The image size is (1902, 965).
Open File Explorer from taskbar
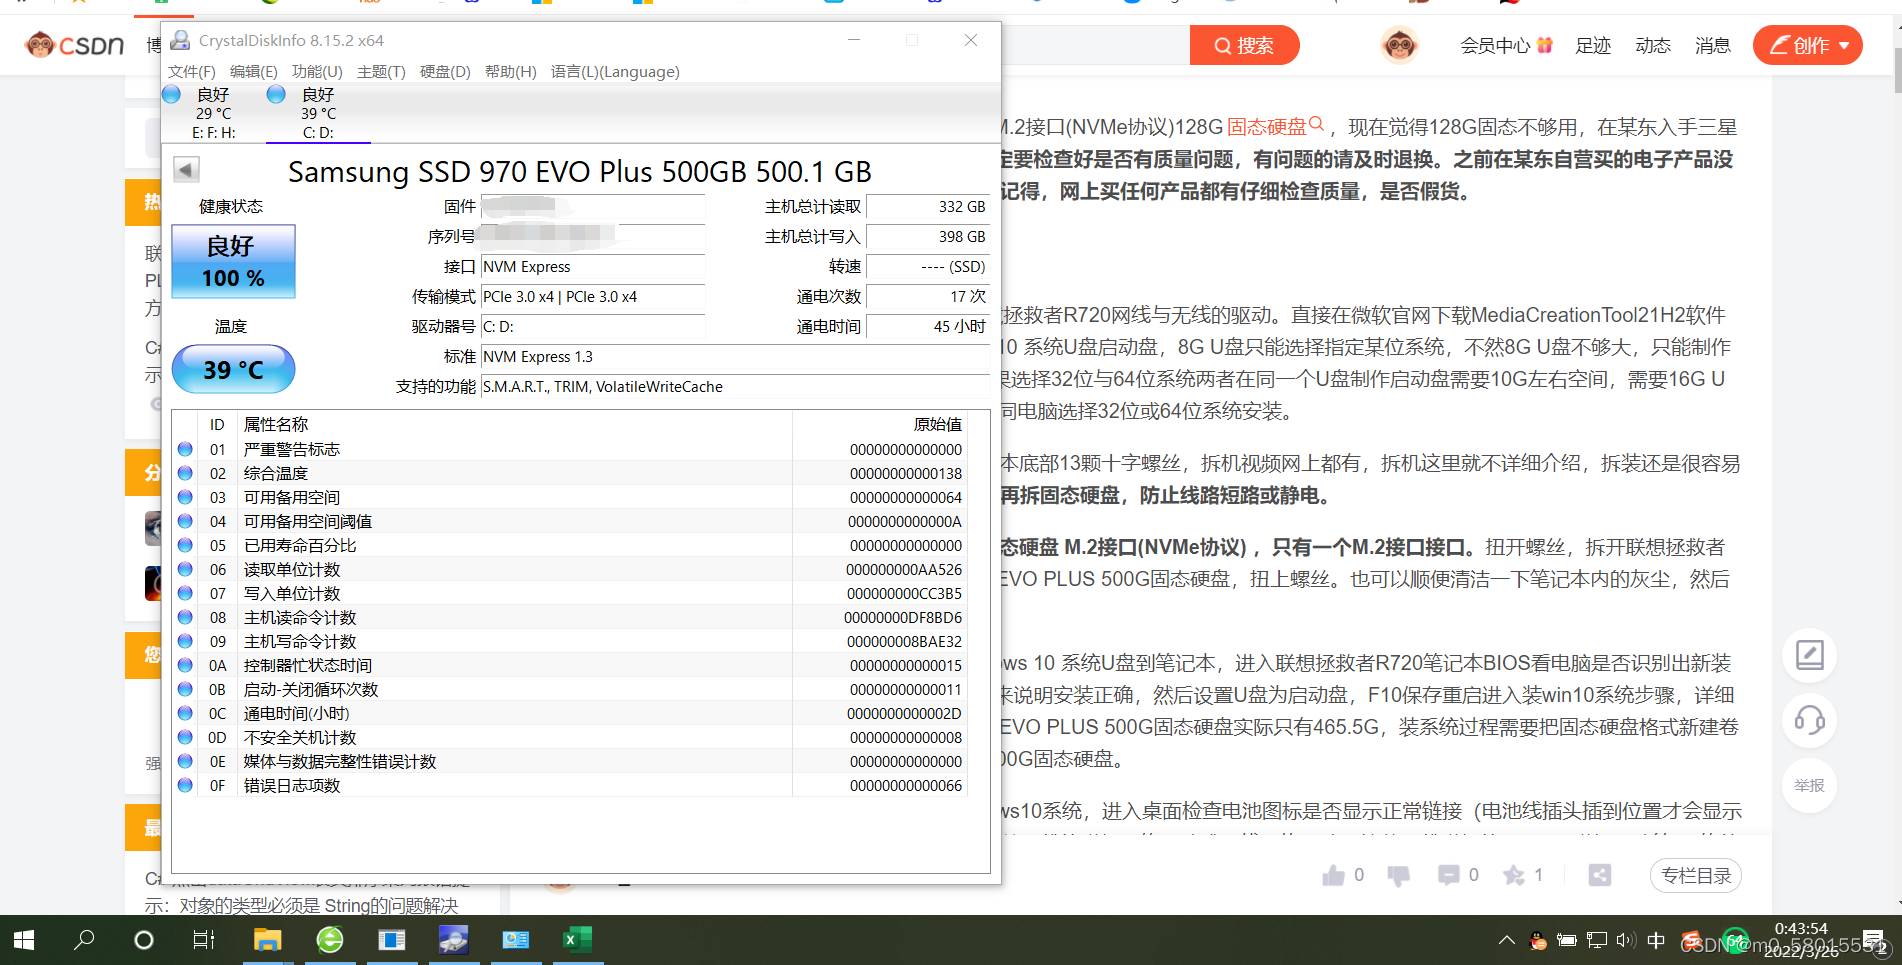[267, 940]
